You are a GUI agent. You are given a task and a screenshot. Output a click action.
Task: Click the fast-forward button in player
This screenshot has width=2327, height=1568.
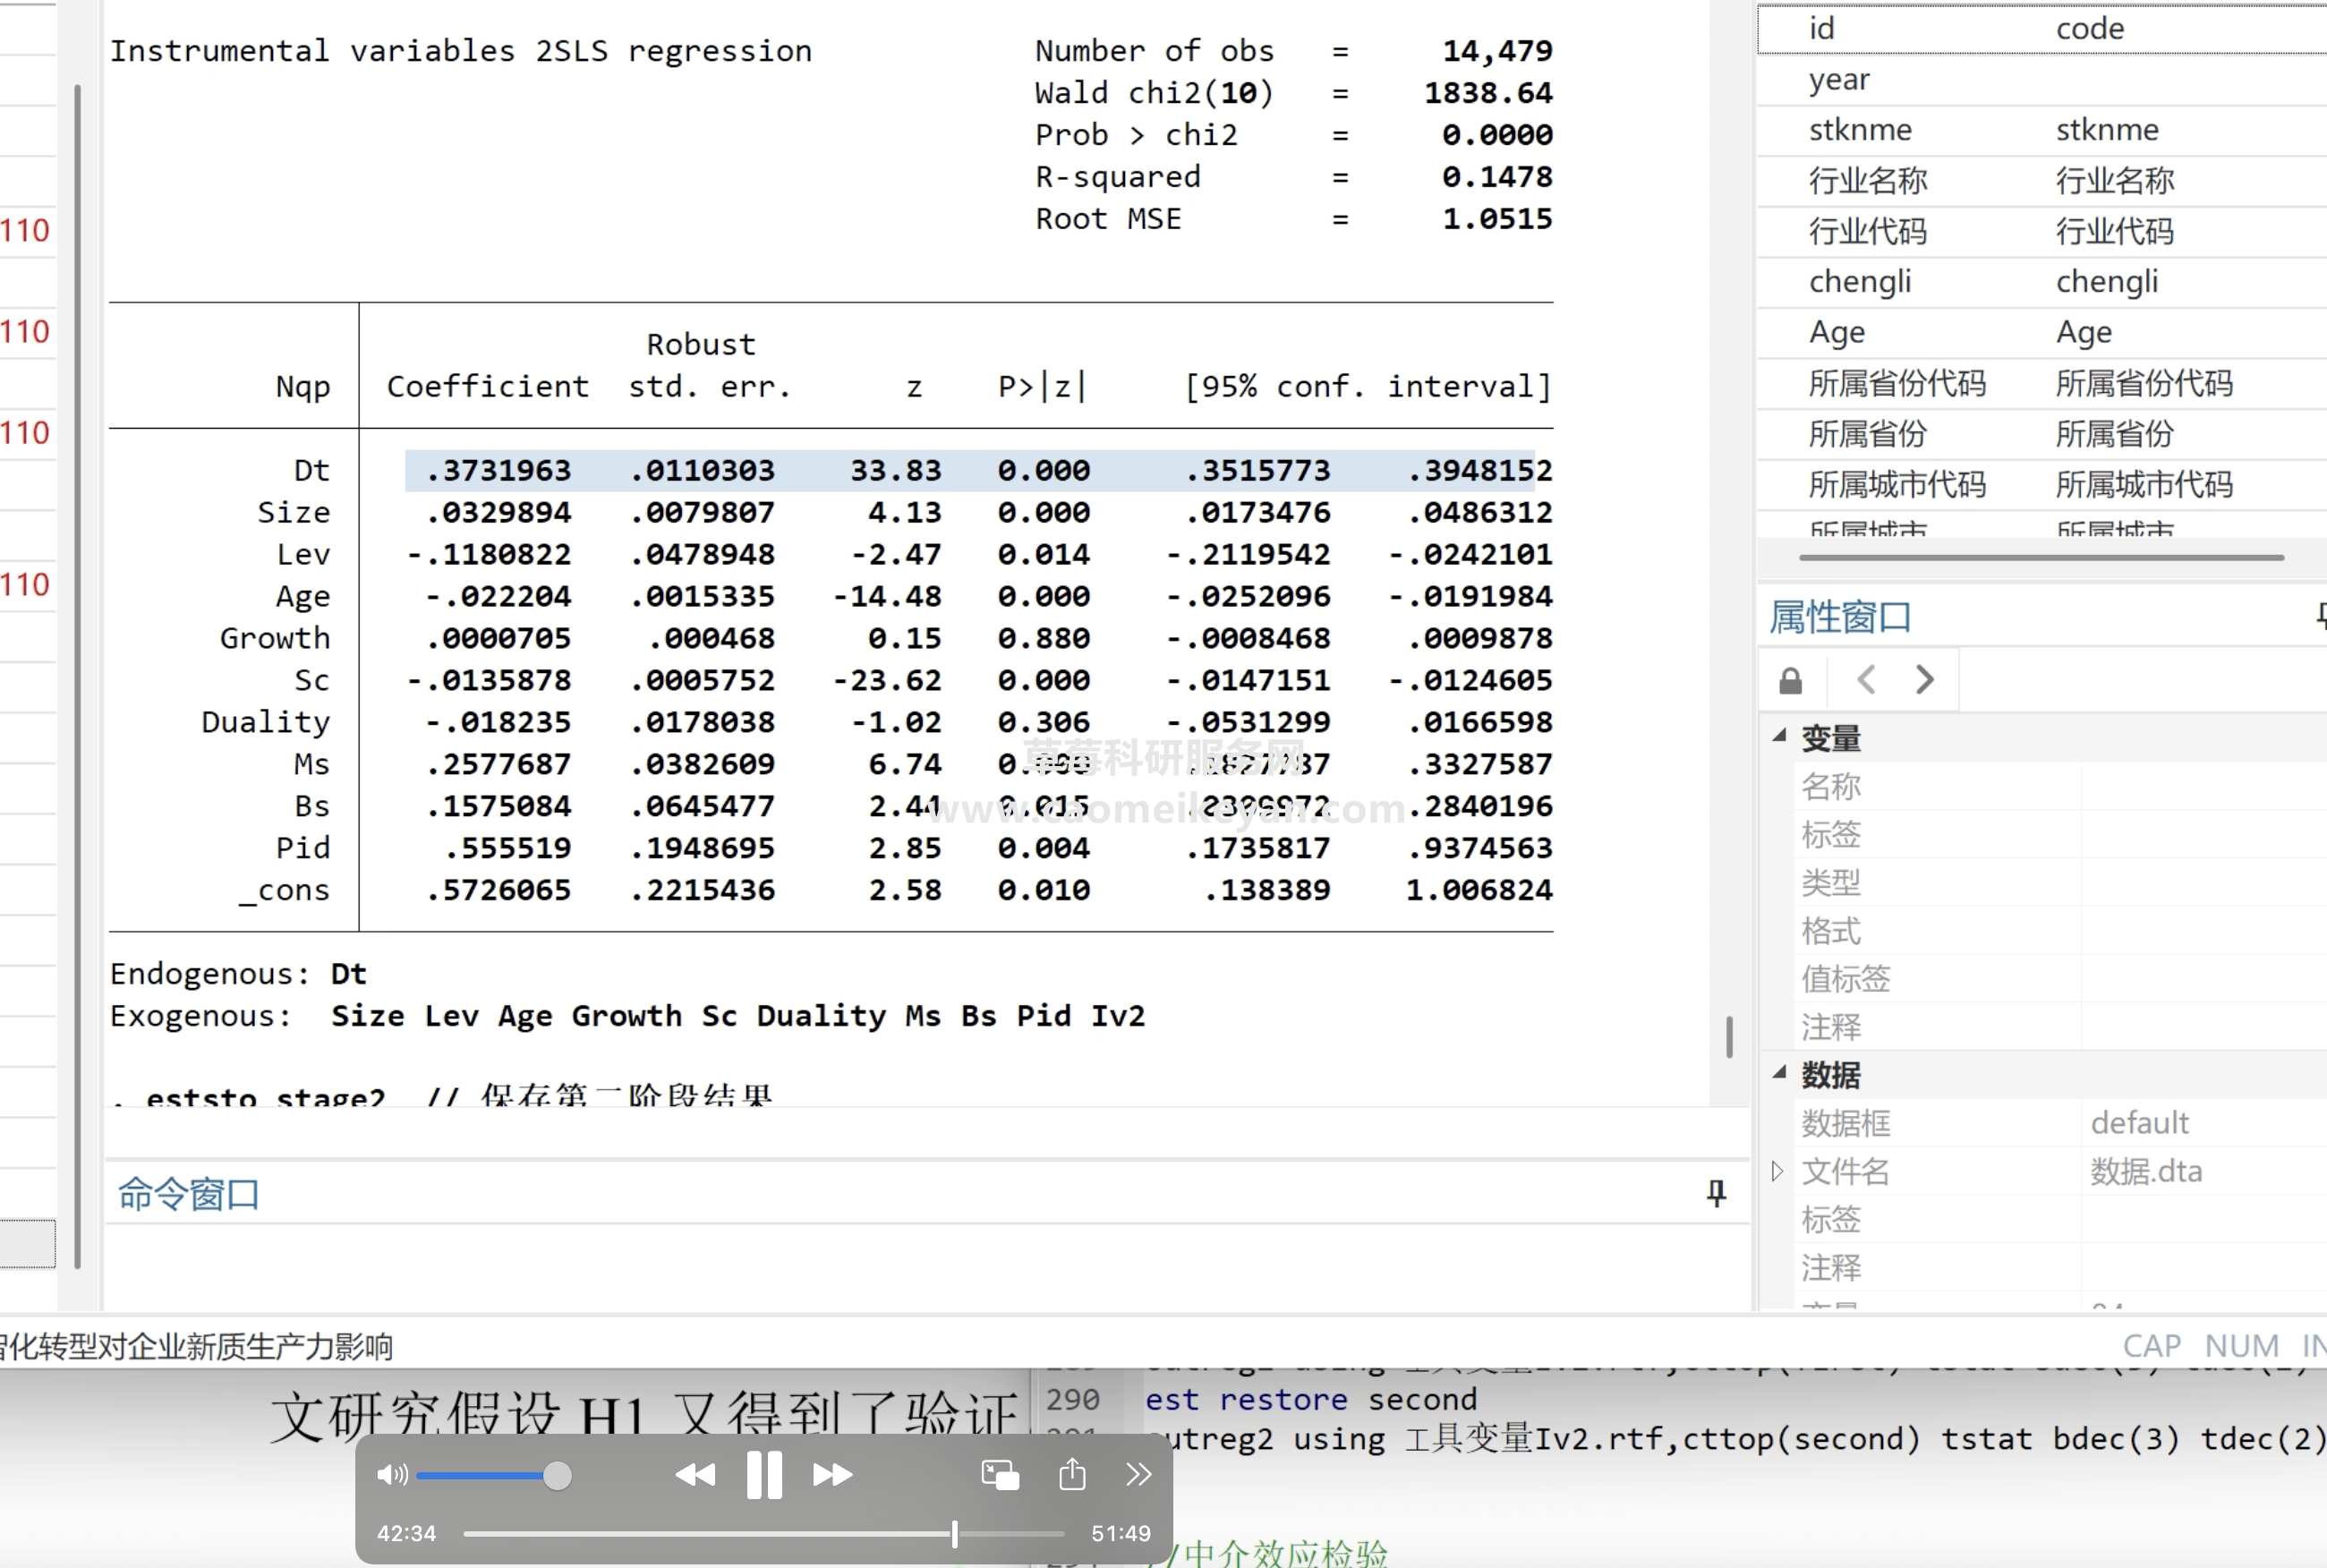(832, 1474)
